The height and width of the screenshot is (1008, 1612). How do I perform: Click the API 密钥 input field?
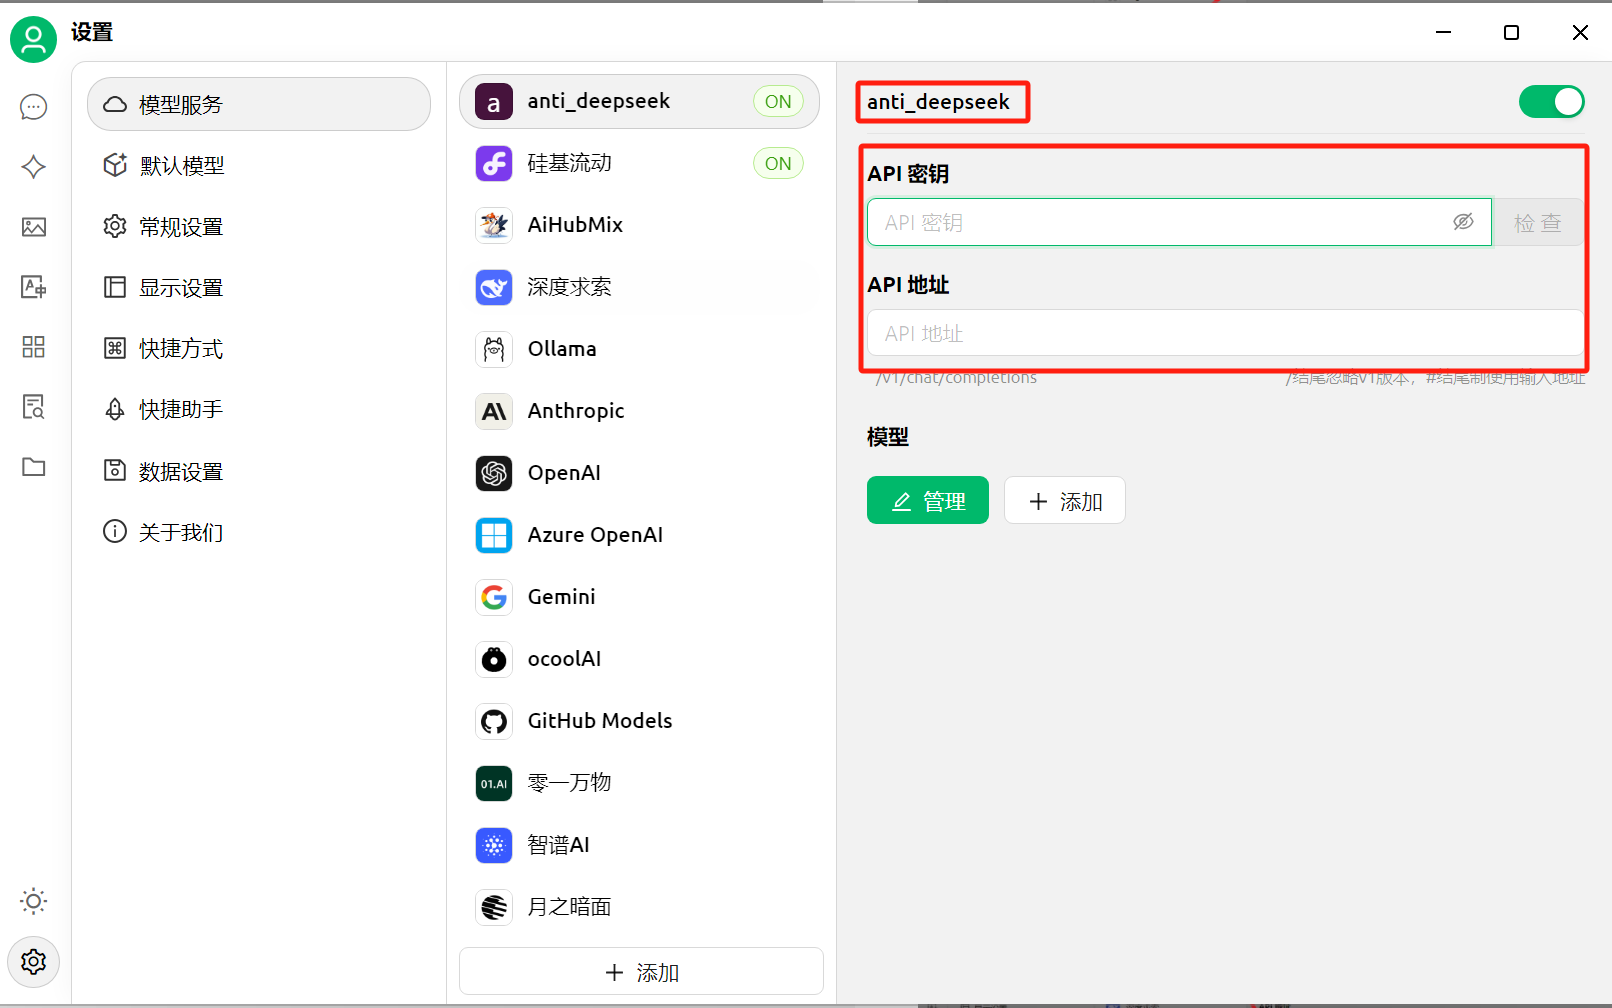pos(1179,222)
